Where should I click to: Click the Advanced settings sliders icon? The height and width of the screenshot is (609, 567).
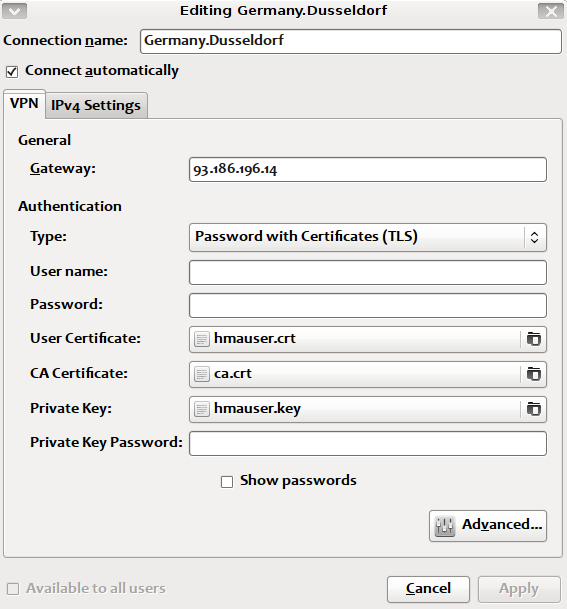coord(444,526)
